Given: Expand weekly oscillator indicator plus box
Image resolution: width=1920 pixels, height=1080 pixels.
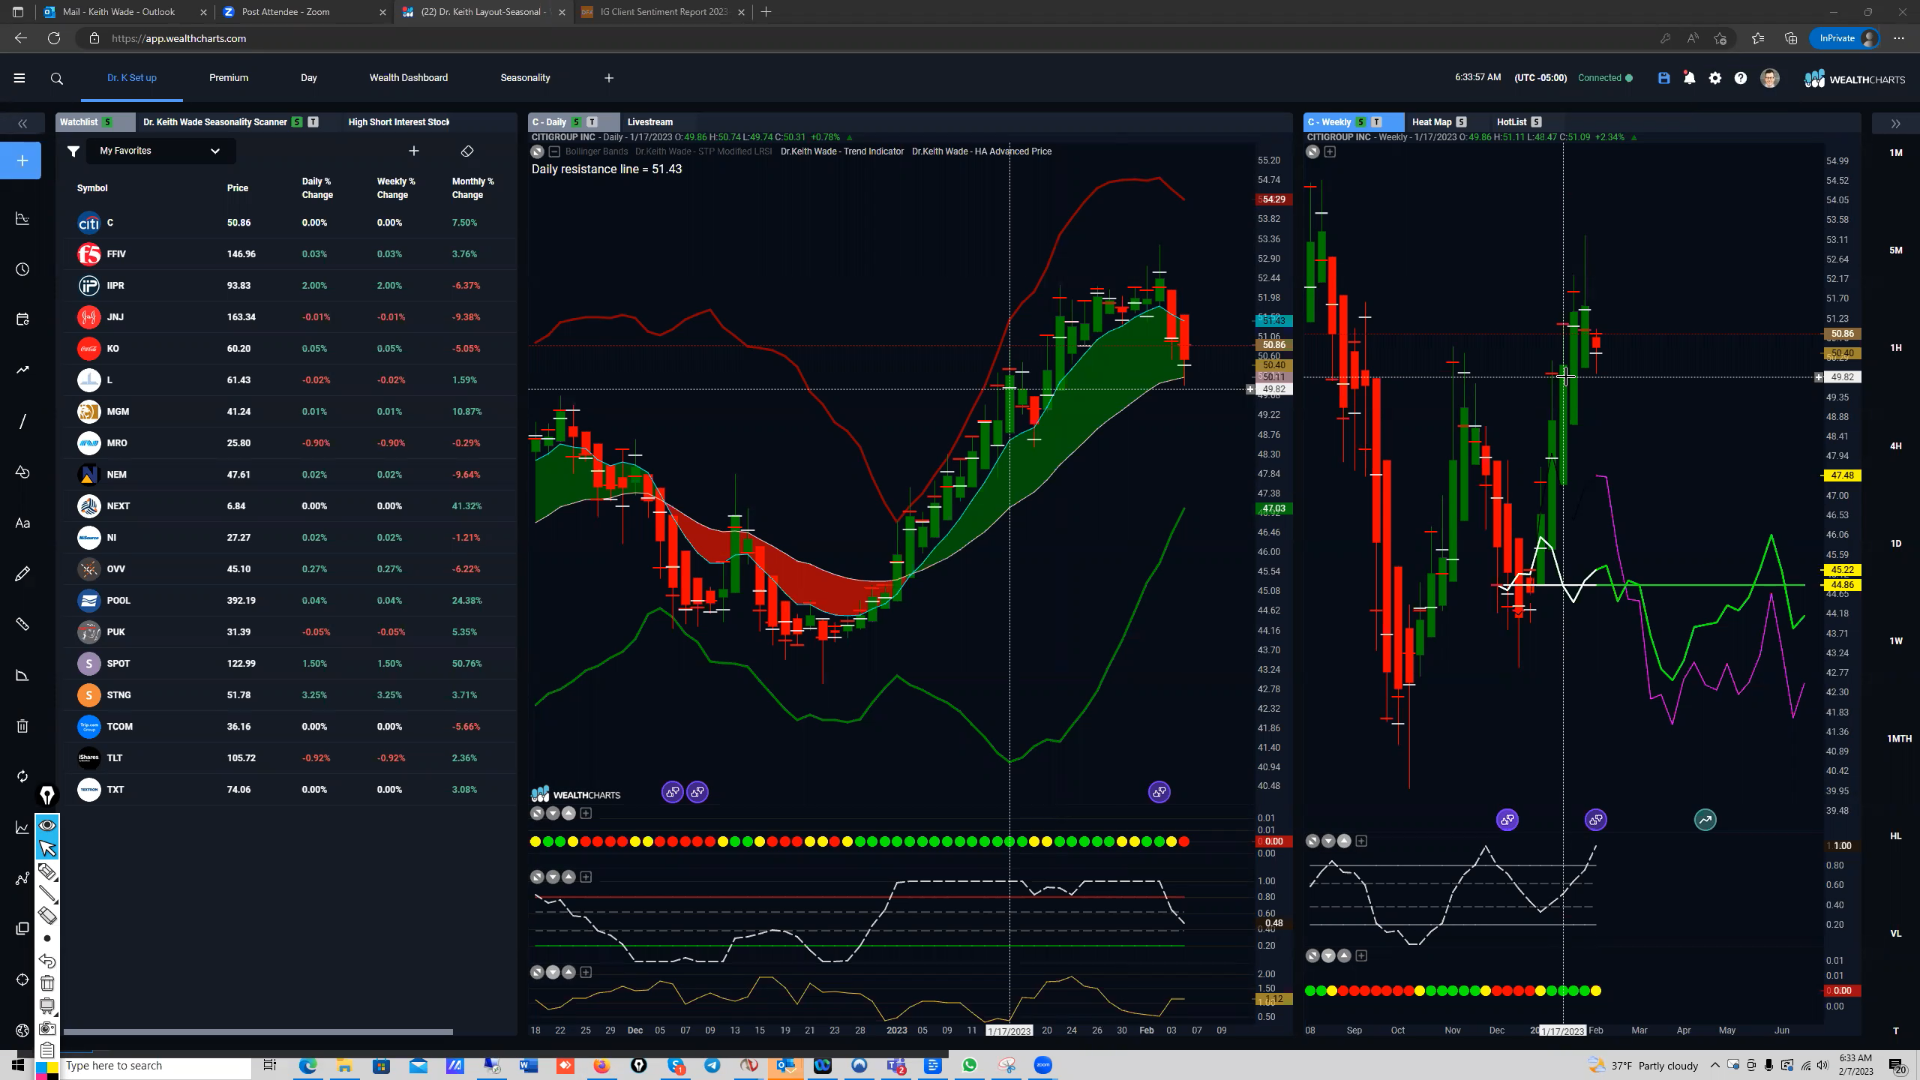Looking at the screenshot, I should click(x=1361, y=841).
